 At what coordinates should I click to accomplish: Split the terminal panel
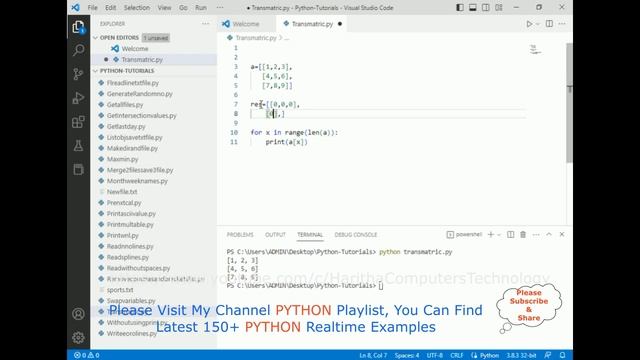click(510, 234)
